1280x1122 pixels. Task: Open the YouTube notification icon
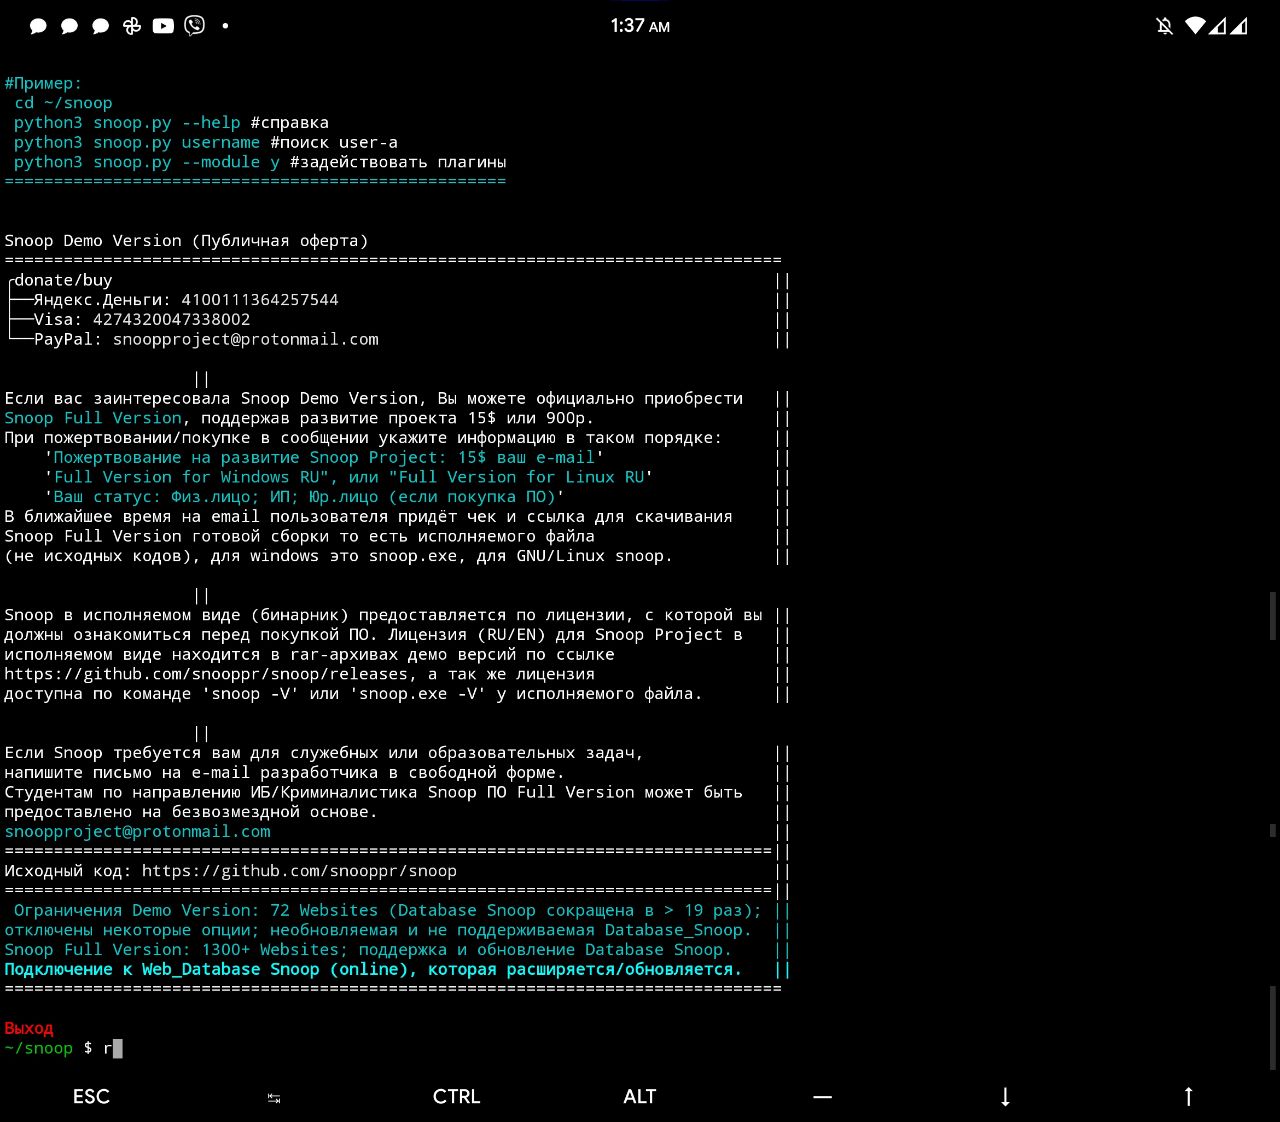tap(163, 26)
